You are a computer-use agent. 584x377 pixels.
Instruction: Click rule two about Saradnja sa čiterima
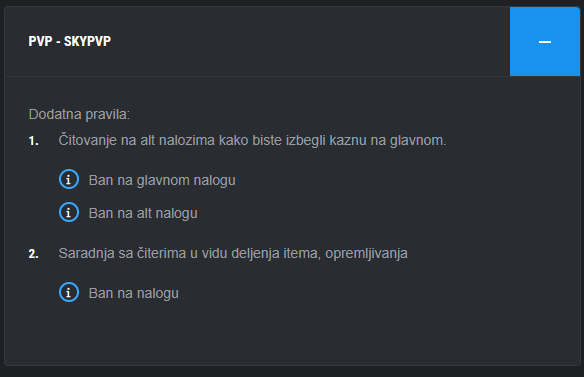pos(233,253)
